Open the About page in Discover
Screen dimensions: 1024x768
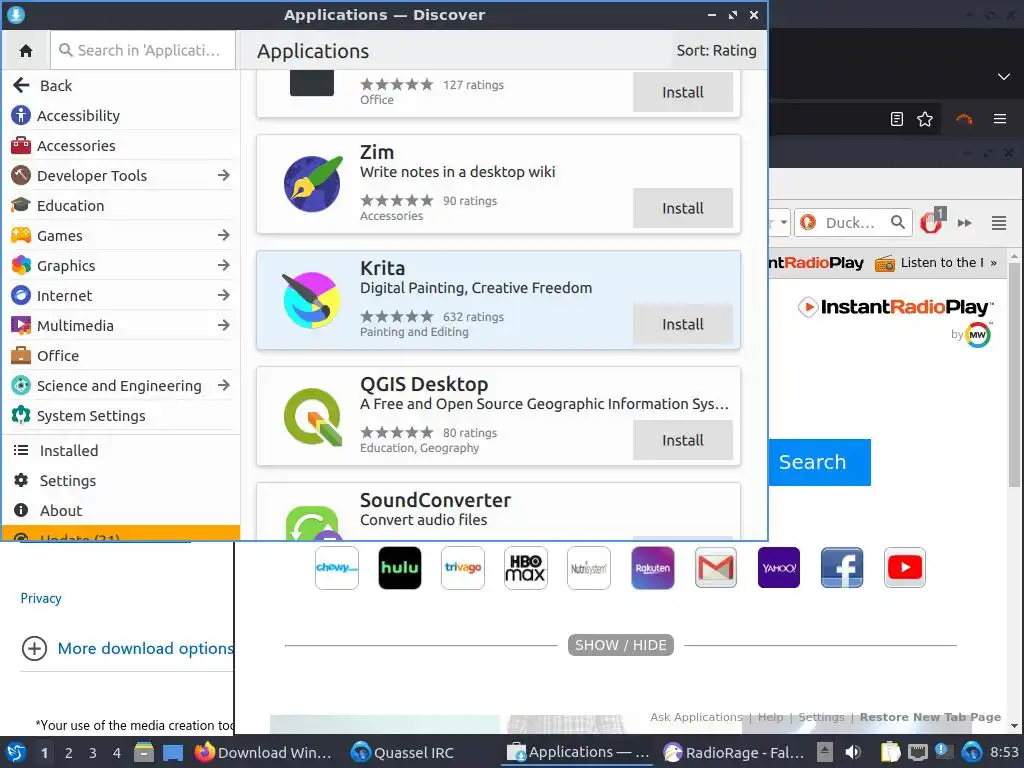click(x=121, y=511)
